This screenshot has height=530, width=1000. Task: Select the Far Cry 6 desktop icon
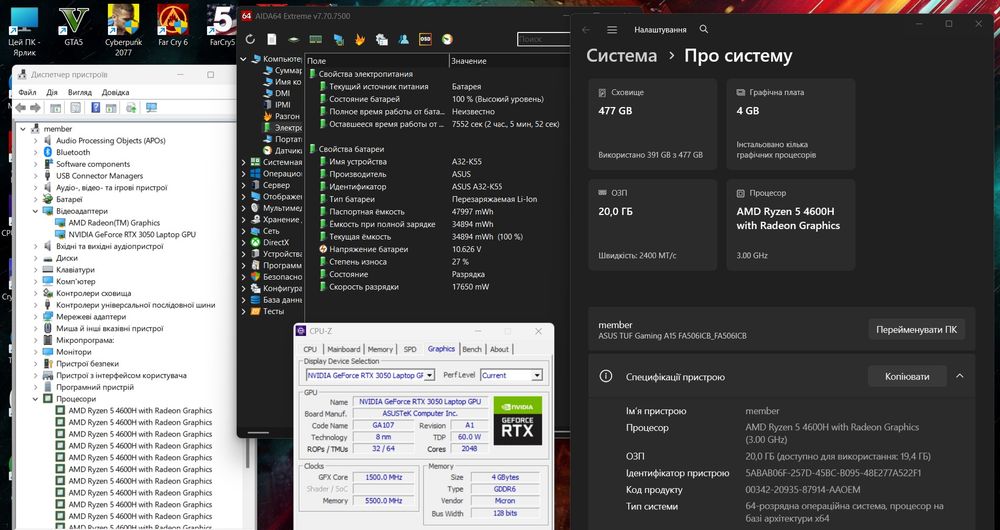tap(173, 26)
